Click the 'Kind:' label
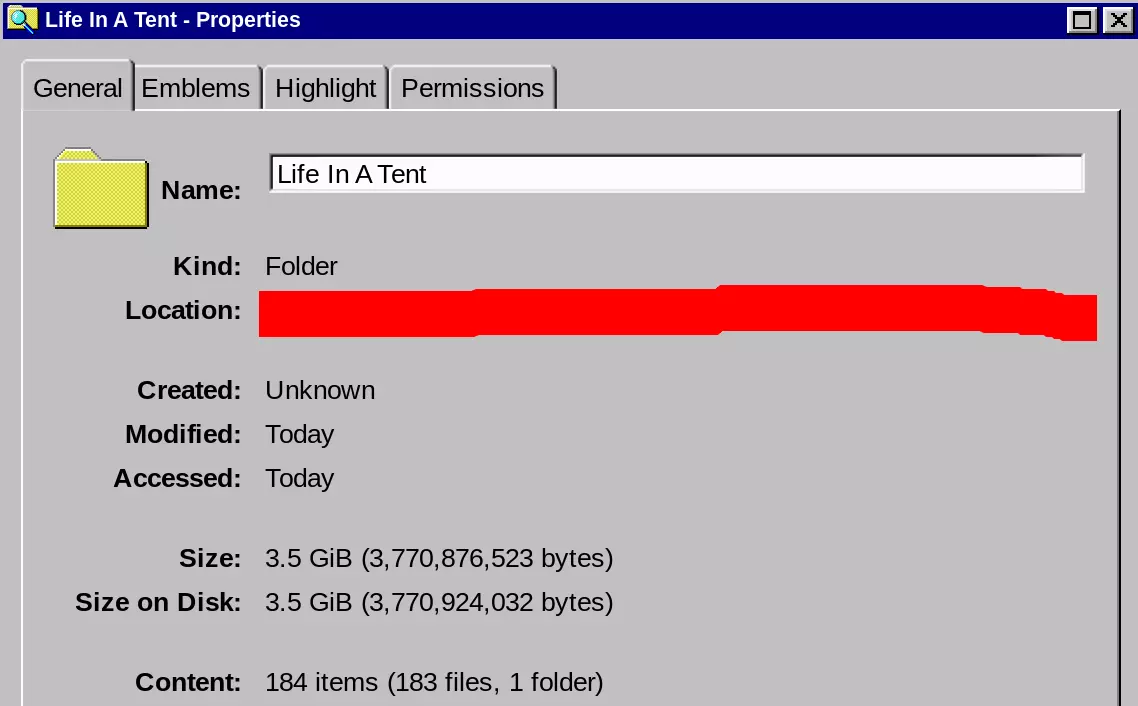 207,266
